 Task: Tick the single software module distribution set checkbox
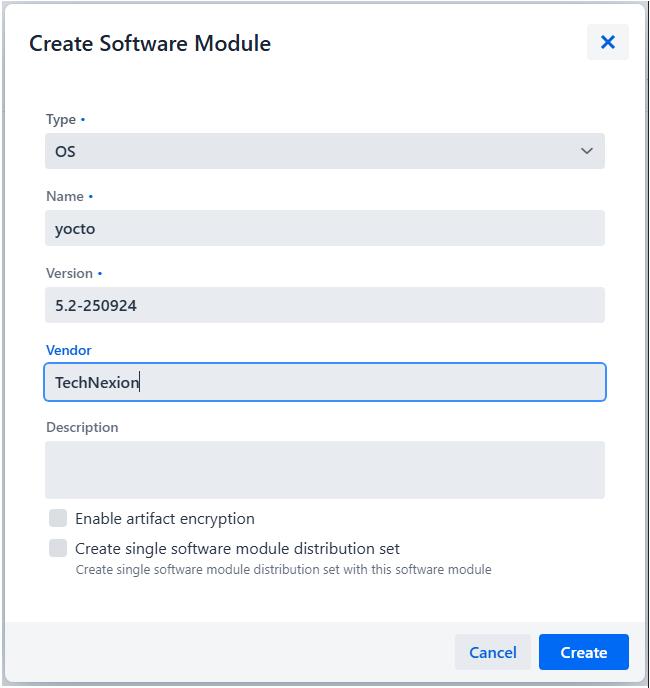(x=58, y=548)
